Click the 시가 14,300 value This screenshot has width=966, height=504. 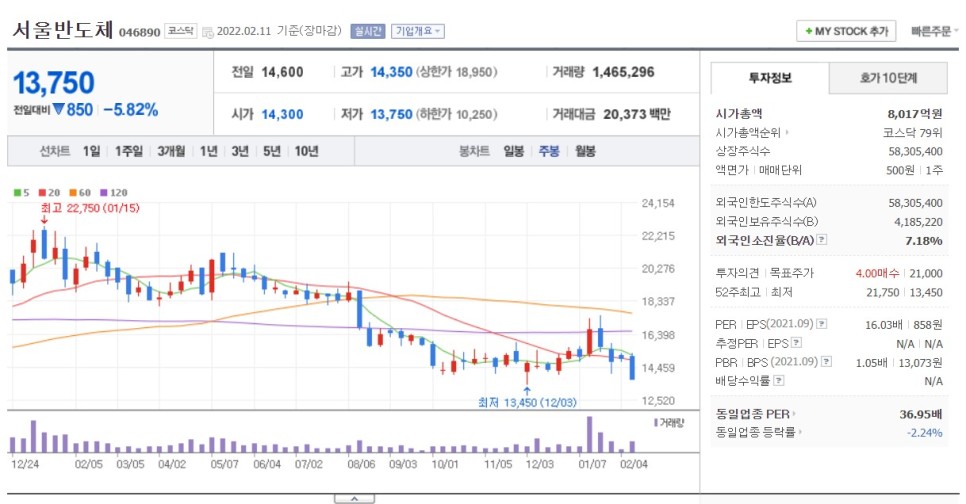point(282,114)
